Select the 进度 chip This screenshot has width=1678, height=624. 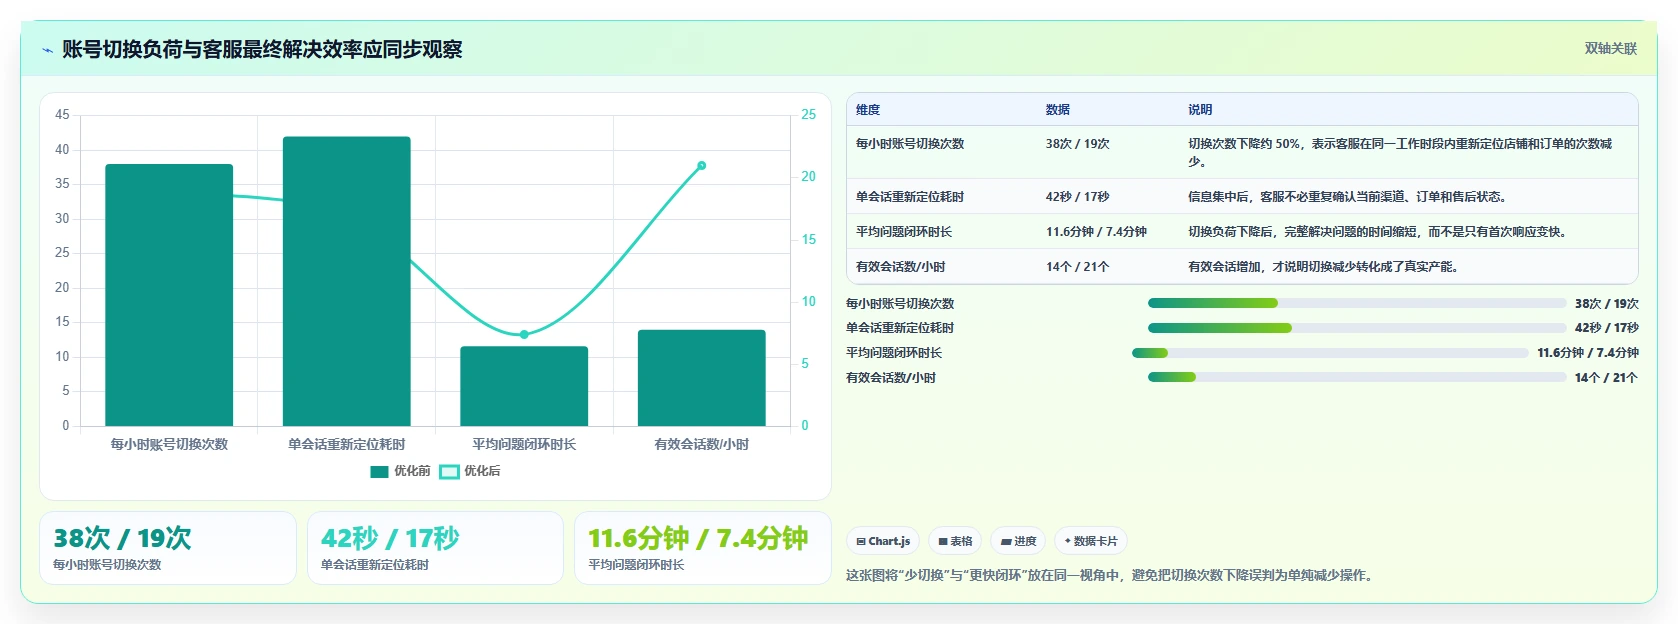tap(1019, 541)
